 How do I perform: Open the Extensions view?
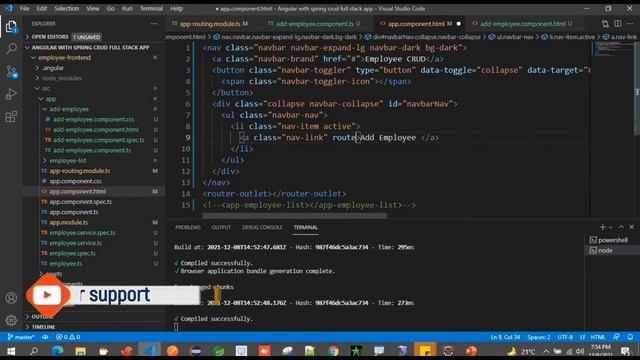[x=11, y=117]
